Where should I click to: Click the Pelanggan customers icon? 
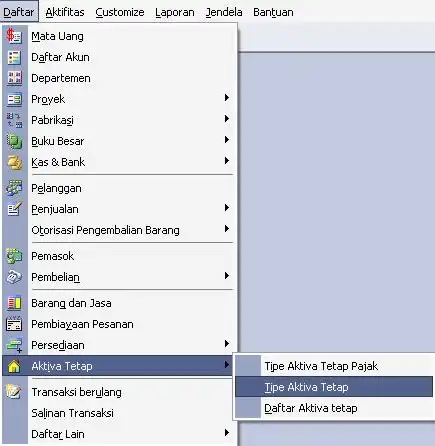click(x=14, y=188)
